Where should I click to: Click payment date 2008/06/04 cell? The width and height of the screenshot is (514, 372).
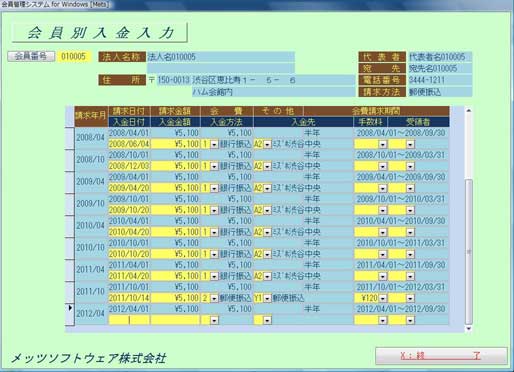point(129,144)
